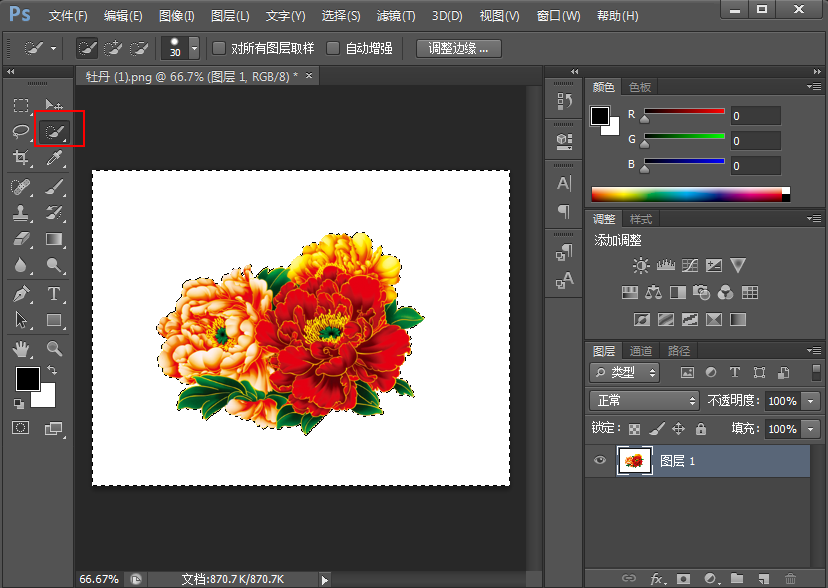
Task: Switch to the 通道 tab
Action: click(641, 351)
